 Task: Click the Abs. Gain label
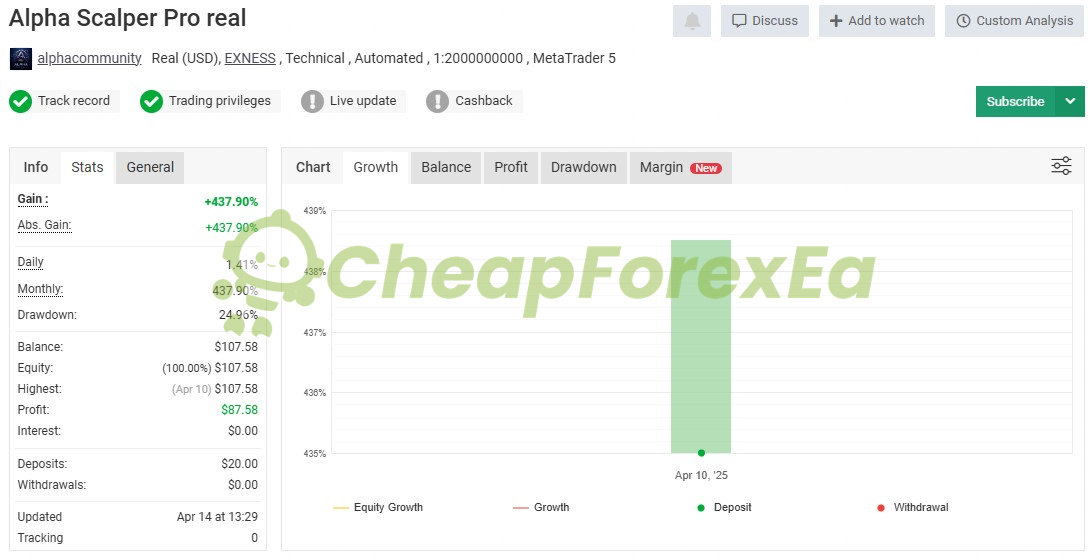[44, 226]
